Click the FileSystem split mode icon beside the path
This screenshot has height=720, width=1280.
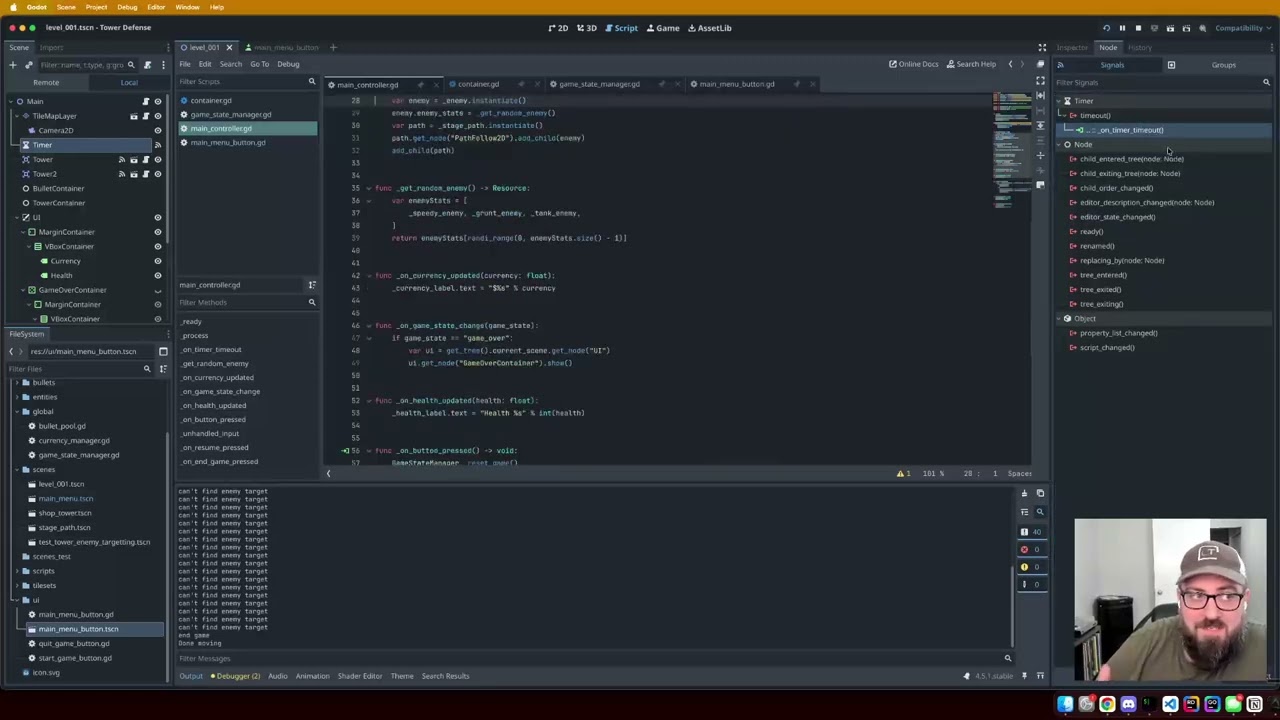163,352
